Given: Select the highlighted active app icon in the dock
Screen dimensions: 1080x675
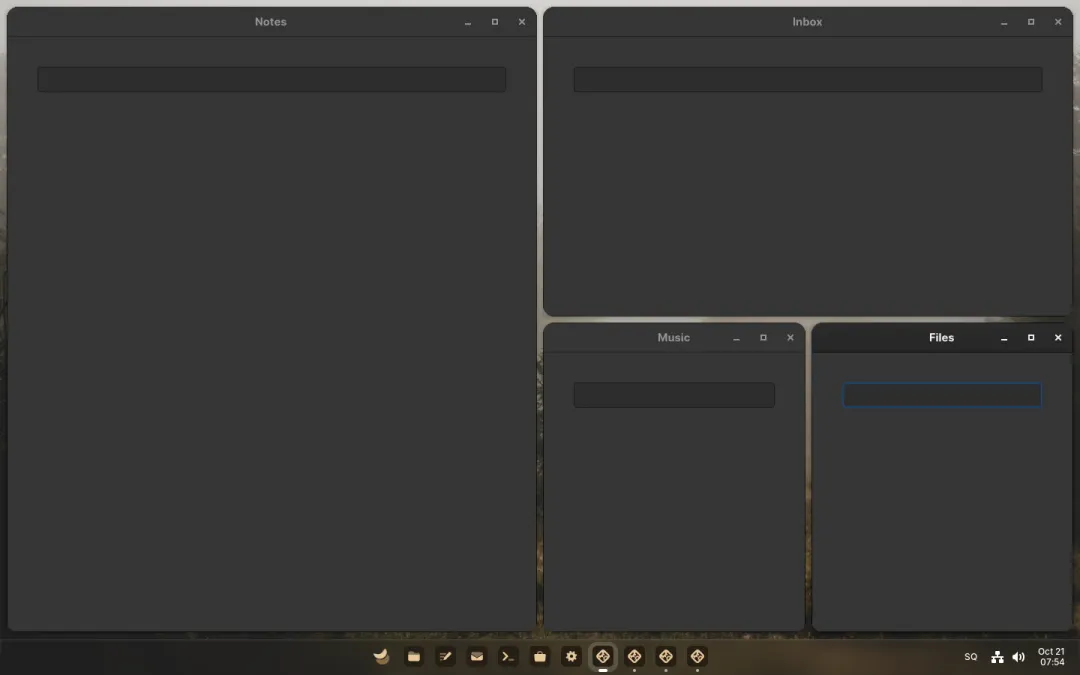Looking at the screenshot, I should point(603,656).
